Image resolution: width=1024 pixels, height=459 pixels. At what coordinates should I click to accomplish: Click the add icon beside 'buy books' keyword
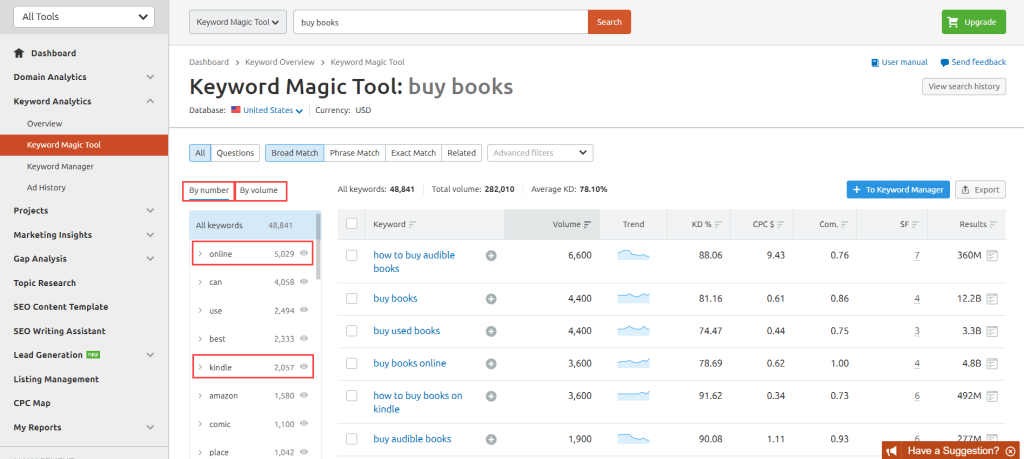pos(490,299)
